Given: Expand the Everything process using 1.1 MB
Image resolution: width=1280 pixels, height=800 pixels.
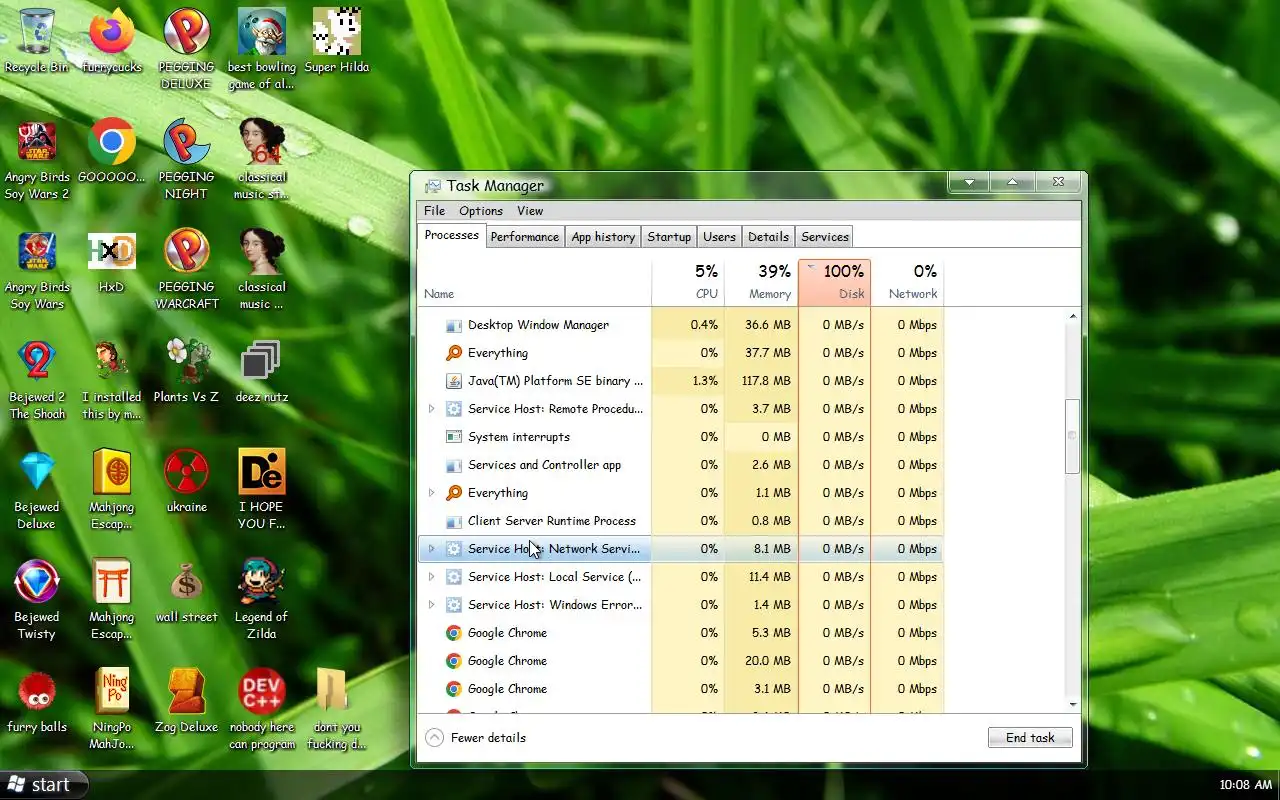Looking at the screenshot, I should [431, 493].
